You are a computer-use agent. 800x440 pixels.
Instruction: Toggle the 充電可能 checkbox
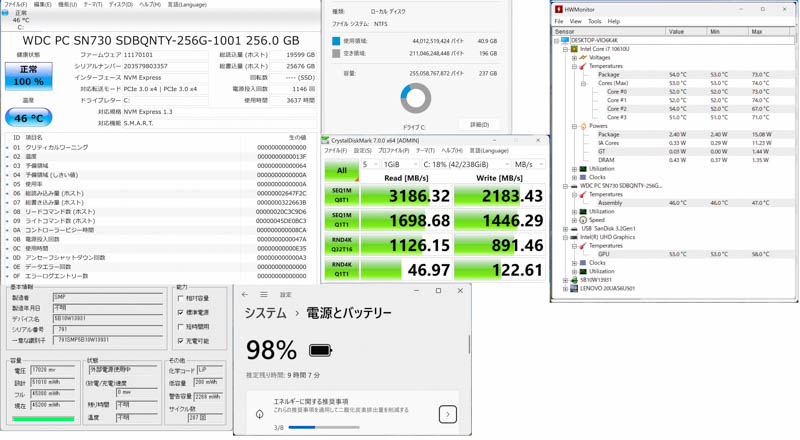[181, 341]
